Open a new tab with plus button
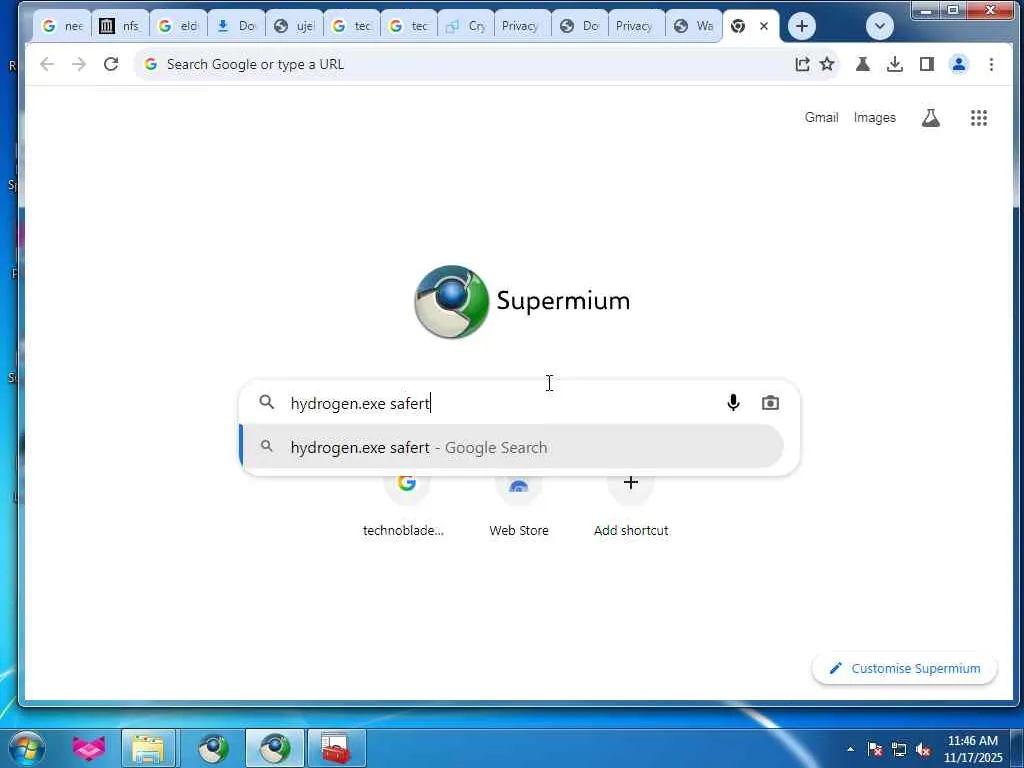This screenshot has height=768, width=1024. point(802,26)
